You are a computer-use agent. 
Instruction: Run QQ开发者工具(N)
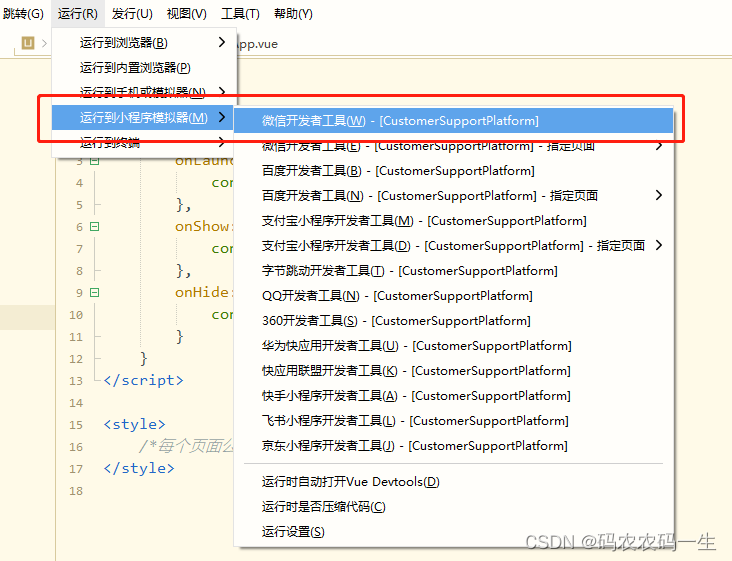453,296
